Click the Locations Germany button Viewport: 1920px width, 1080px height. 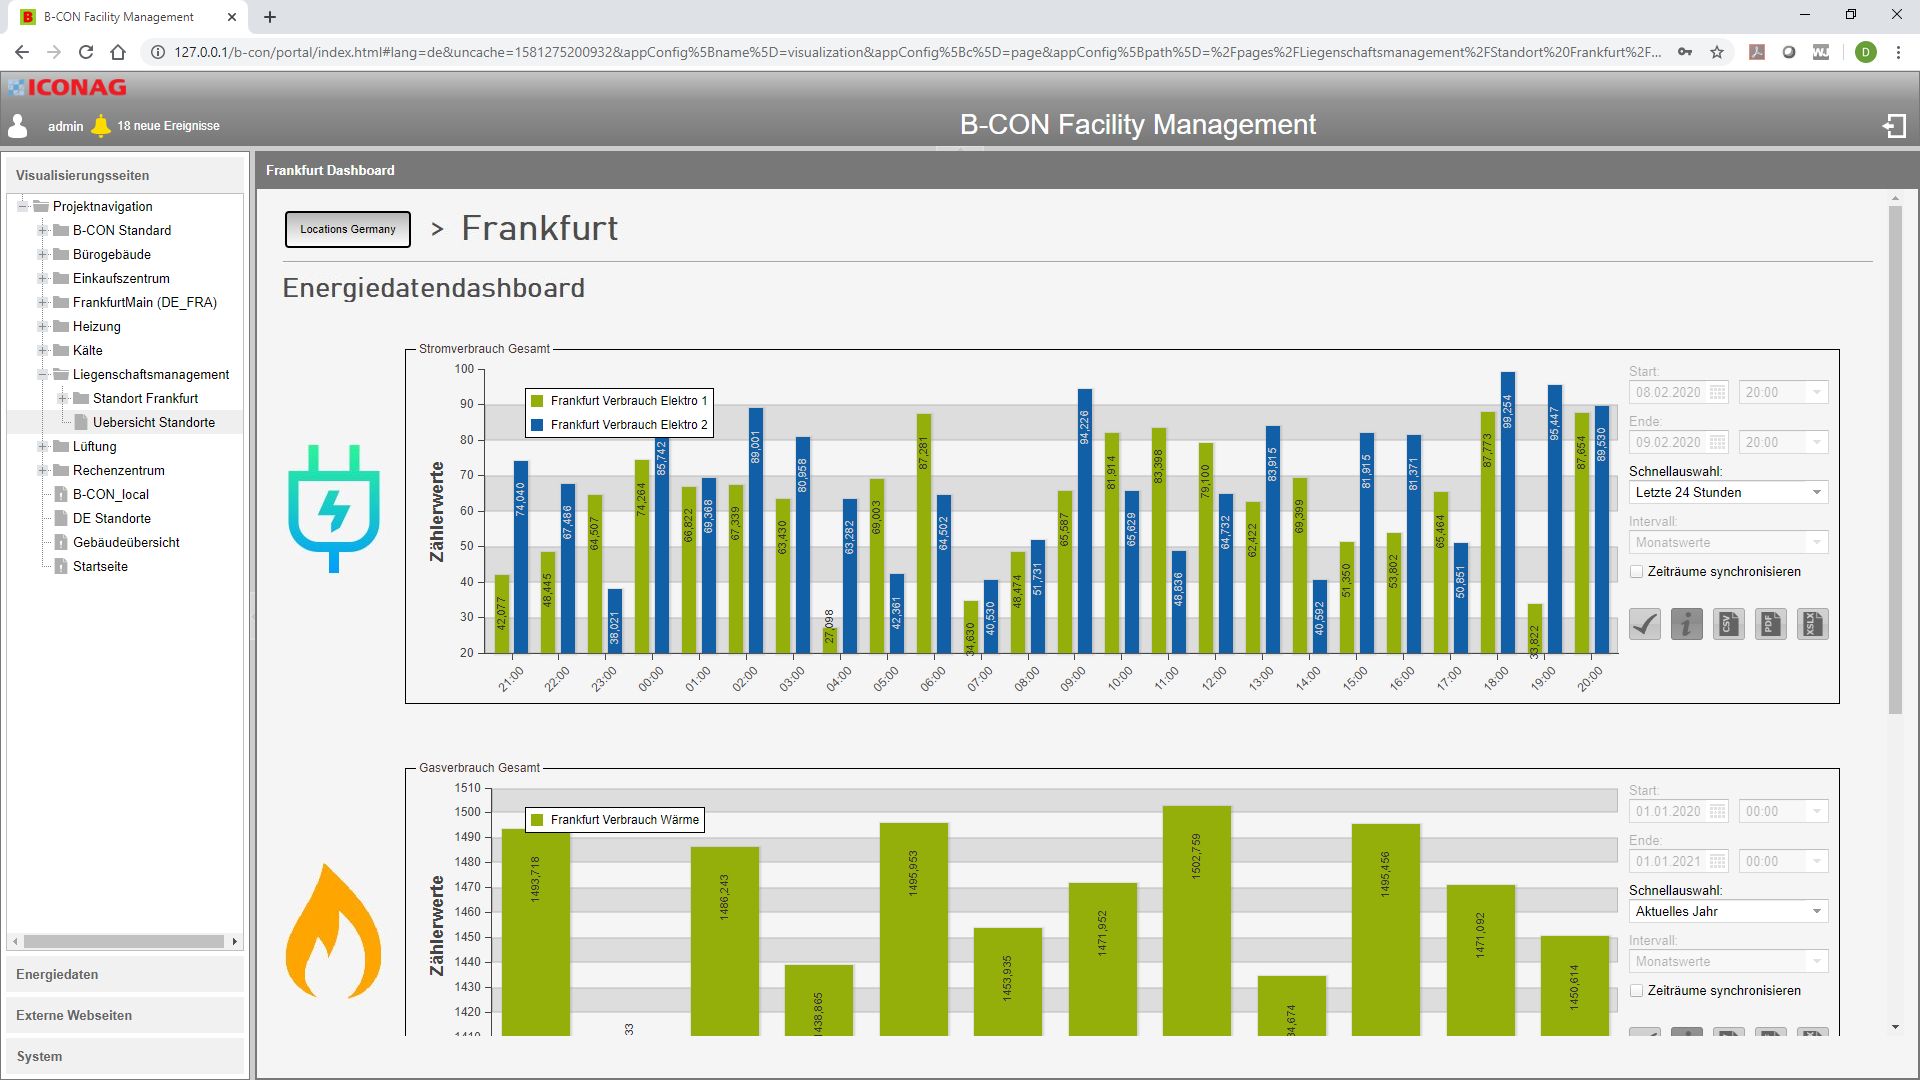(x=348, y=229)
